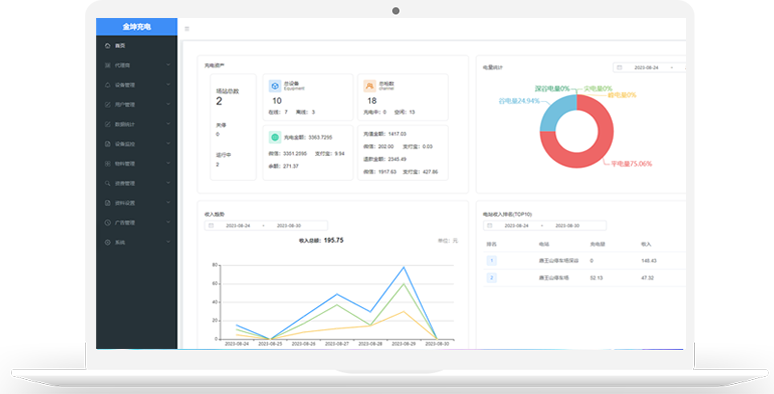Image resolution: width=774 pixels, height=394 pixels.
Task: Expand the 用户管理 menu chevron
Action: [168, 104]
